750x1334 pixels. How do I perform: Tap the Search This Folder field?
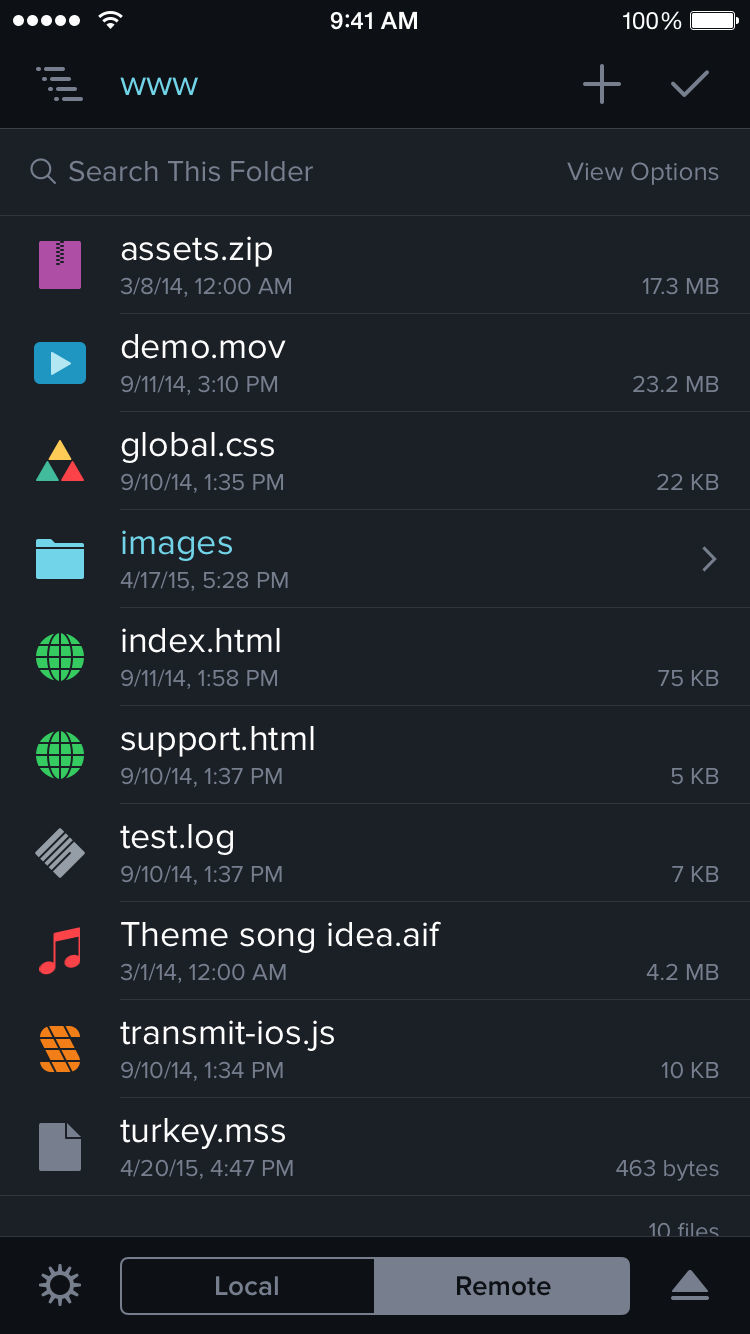(190, 172)
